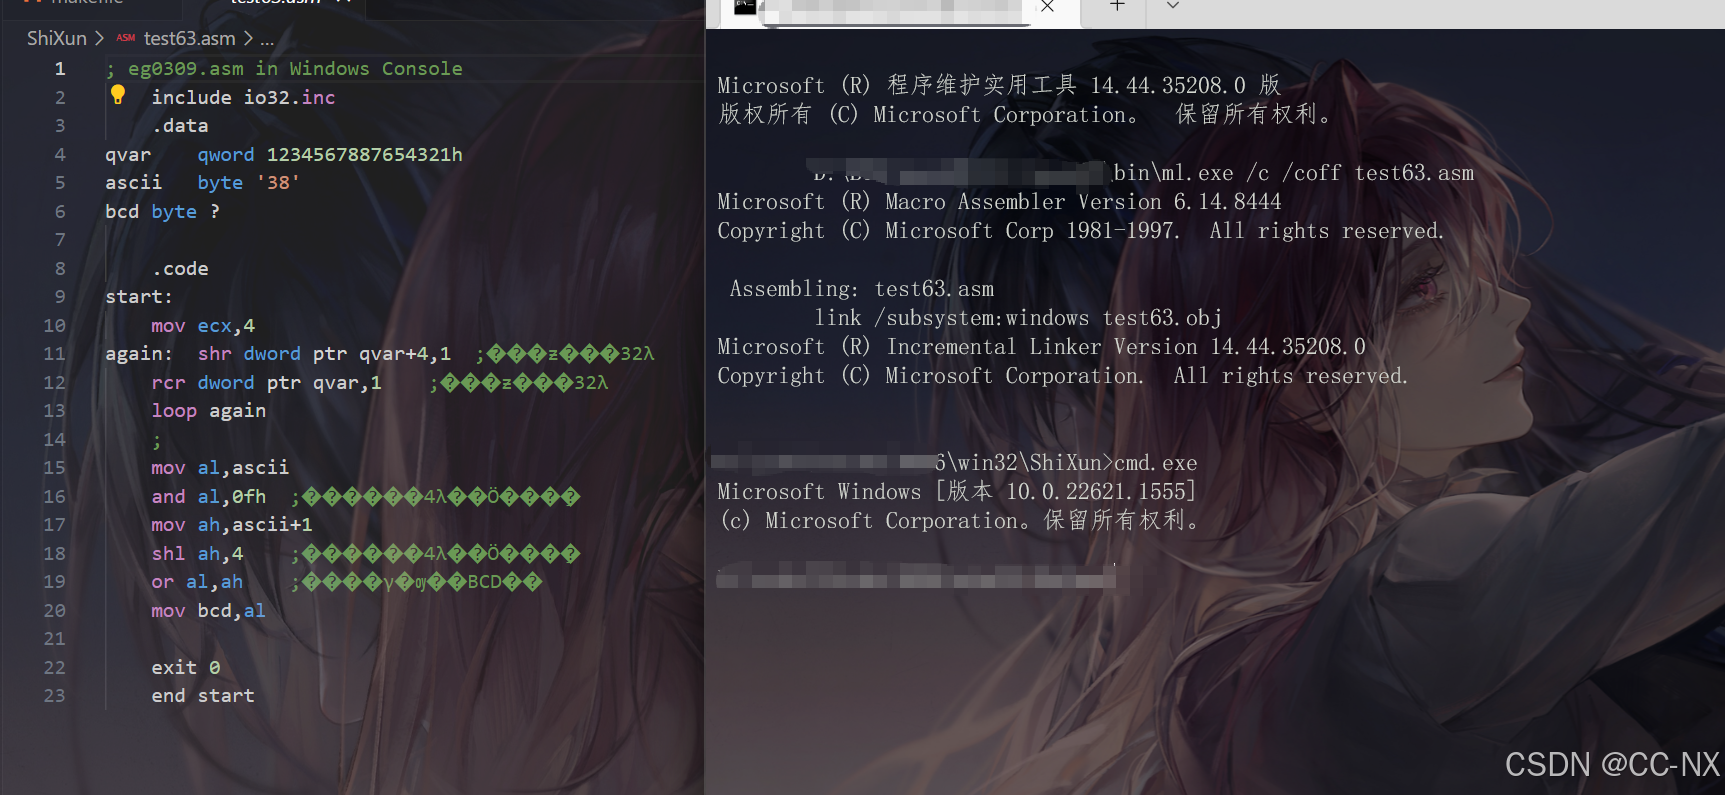This screenshot has height=795, width=1725.
Task: Click 'mov al,ascii' instruction
Action: (x=220, y=468)
